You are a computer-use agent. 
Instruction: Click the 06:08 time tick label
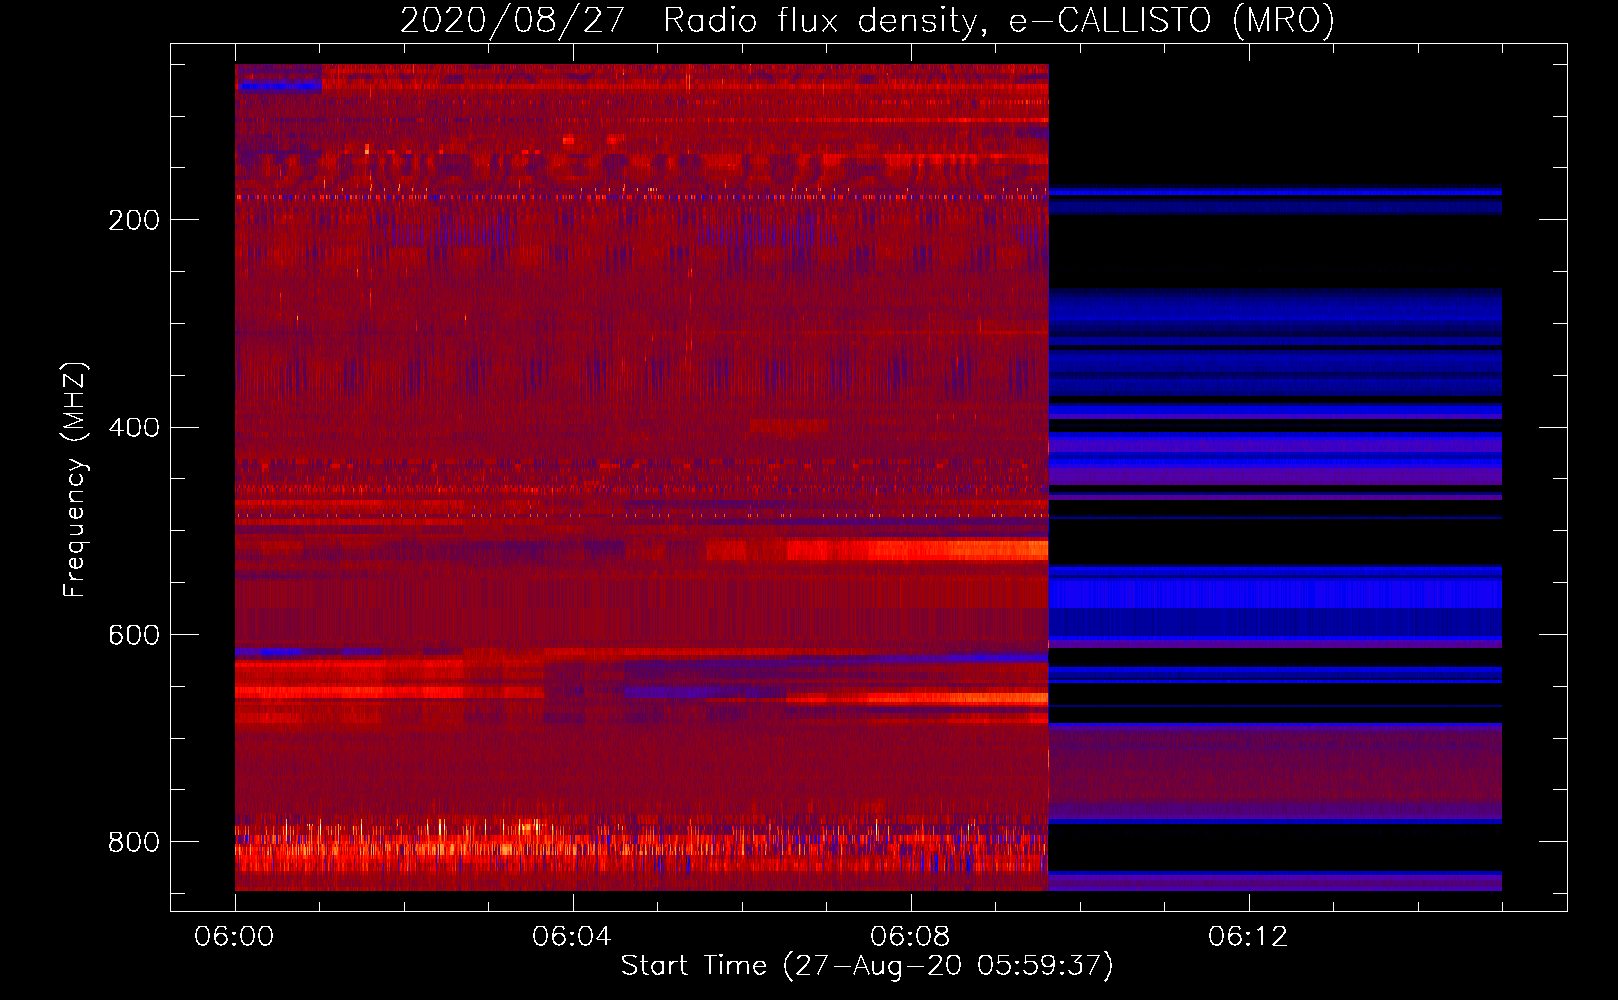[x=910, y=936]
